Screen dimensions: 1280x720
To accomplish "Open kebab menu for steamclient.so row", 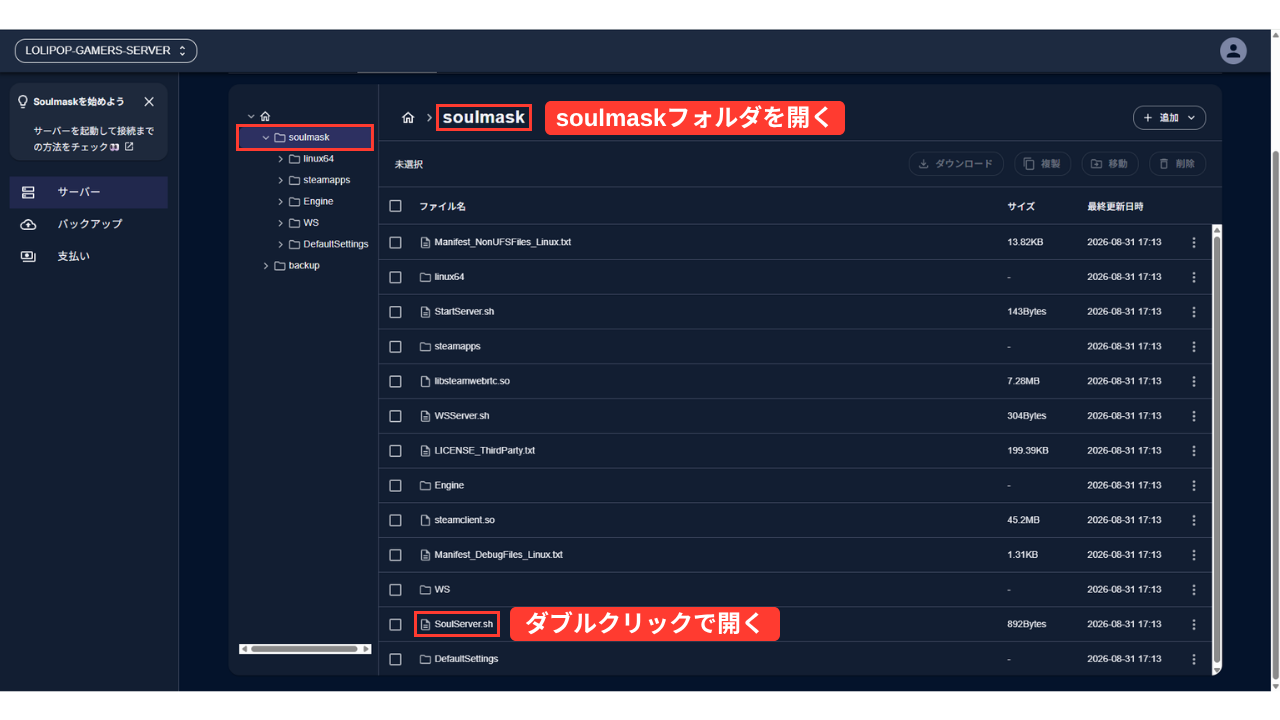I will click(1194, 520).
